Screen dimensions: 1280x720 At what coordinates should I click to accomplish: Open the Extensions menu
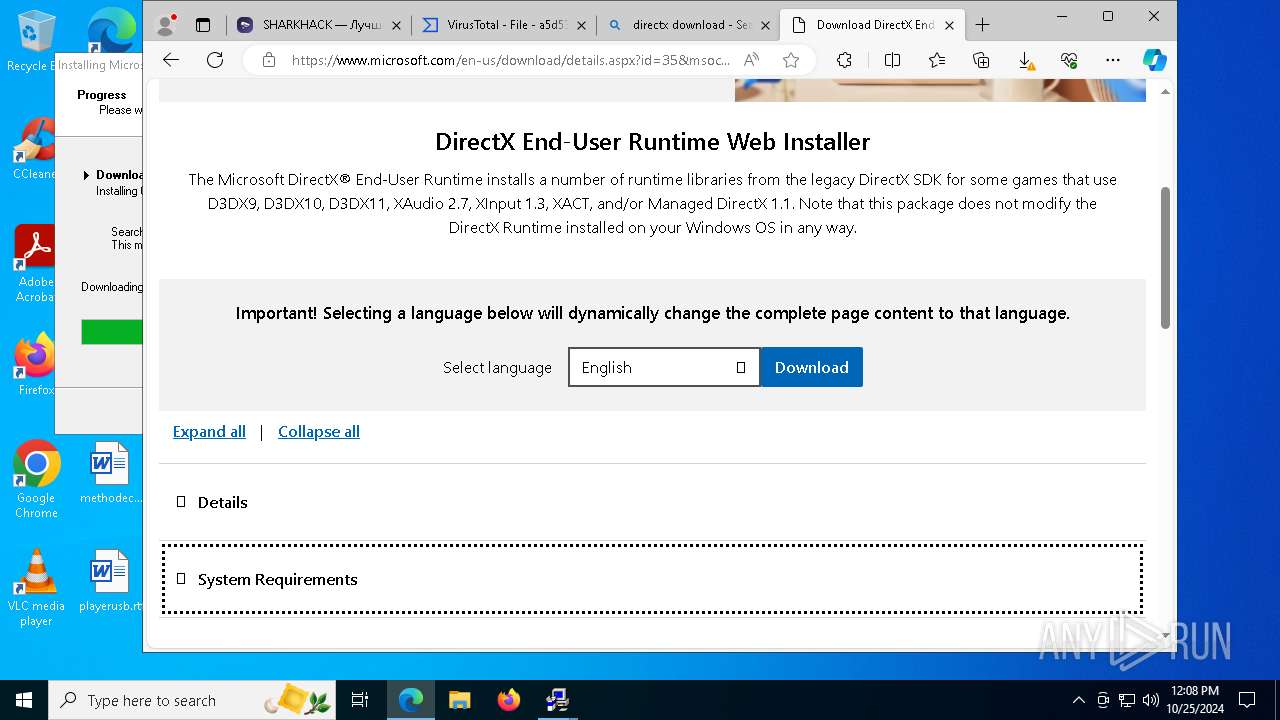[x=844, y=60]
